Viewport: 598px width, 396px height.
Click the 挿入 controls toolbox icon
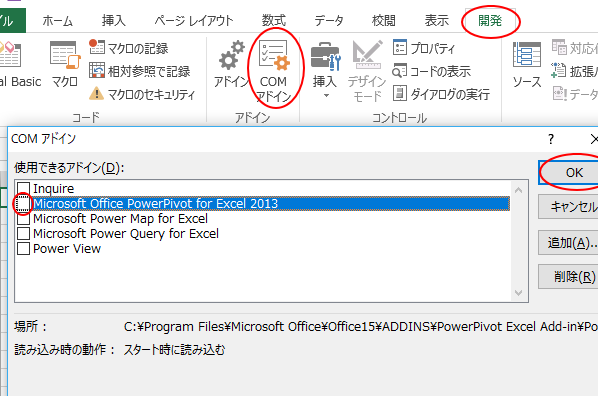click(x=325, y=57)
